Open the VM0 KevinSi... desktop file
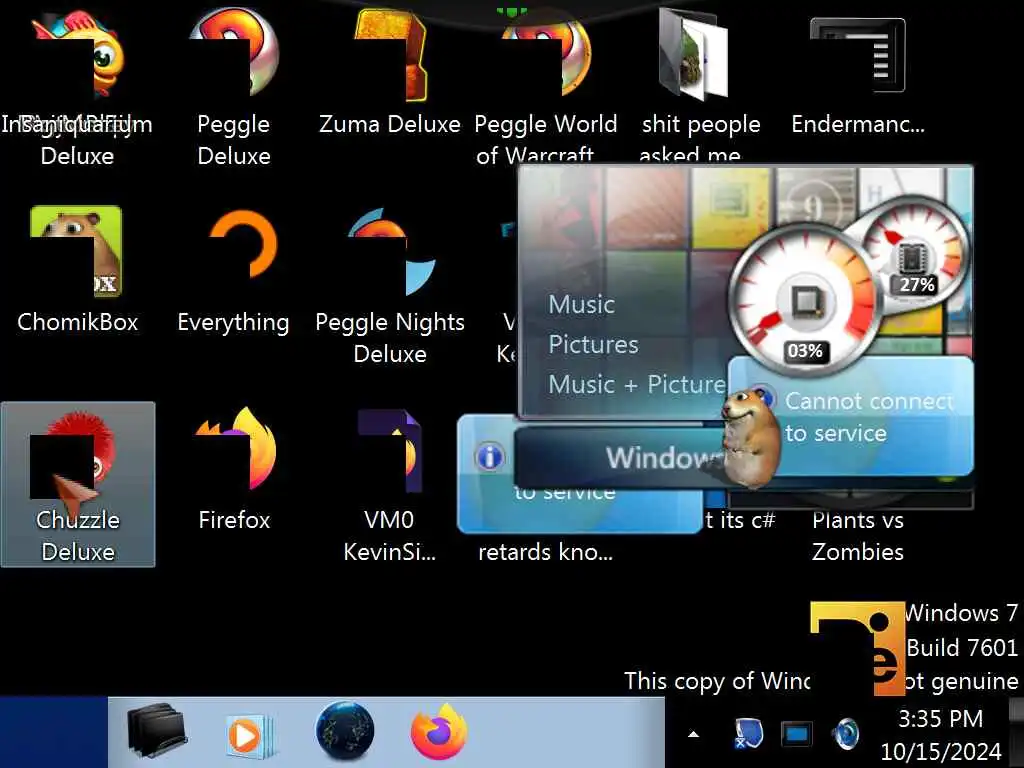This screenshot has width=1024, height=768. point(390,485)
